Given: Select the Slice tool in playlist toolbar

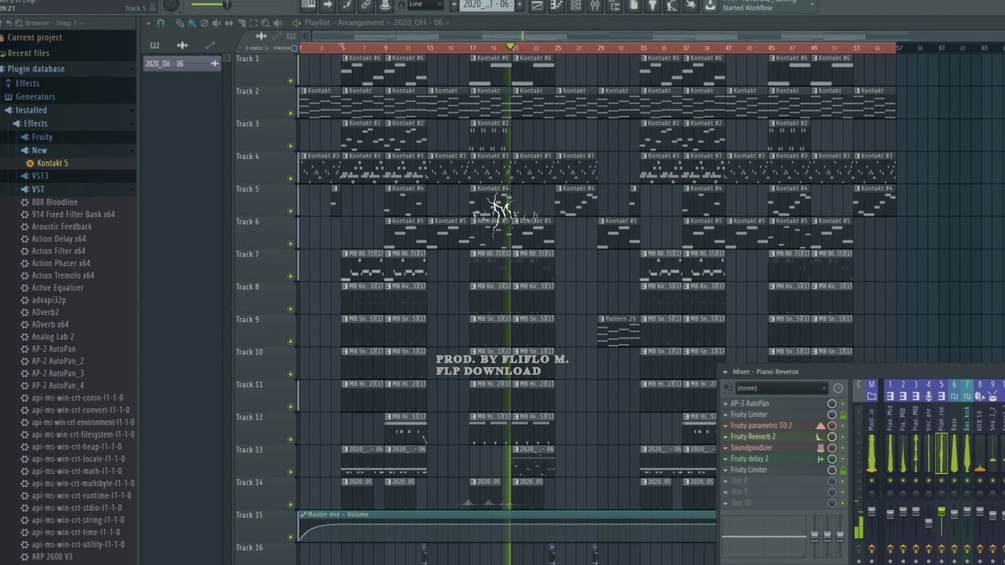Looking at the screenshot, I should [241, 23].
